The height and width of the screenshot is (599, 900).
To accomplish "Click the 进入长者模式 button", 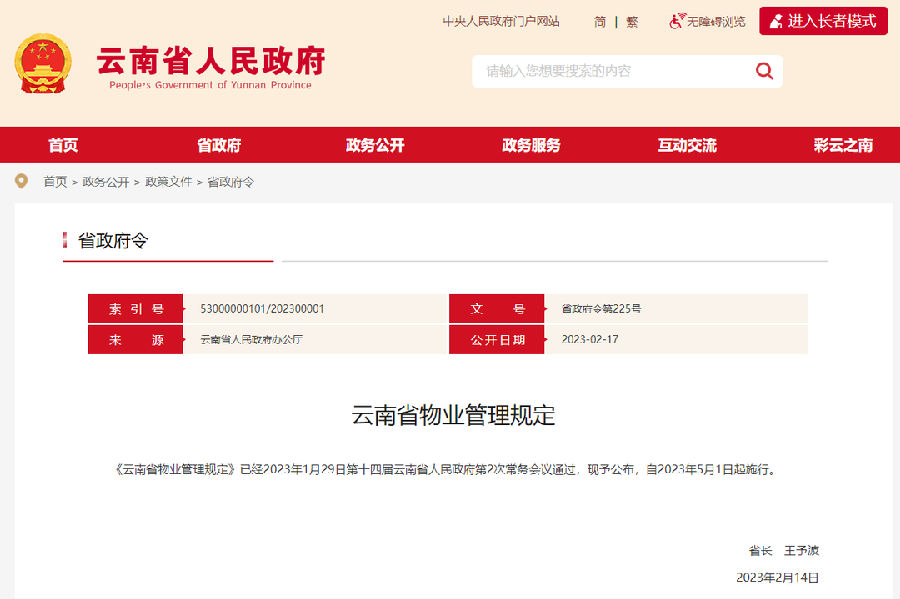I will point(823,21).
